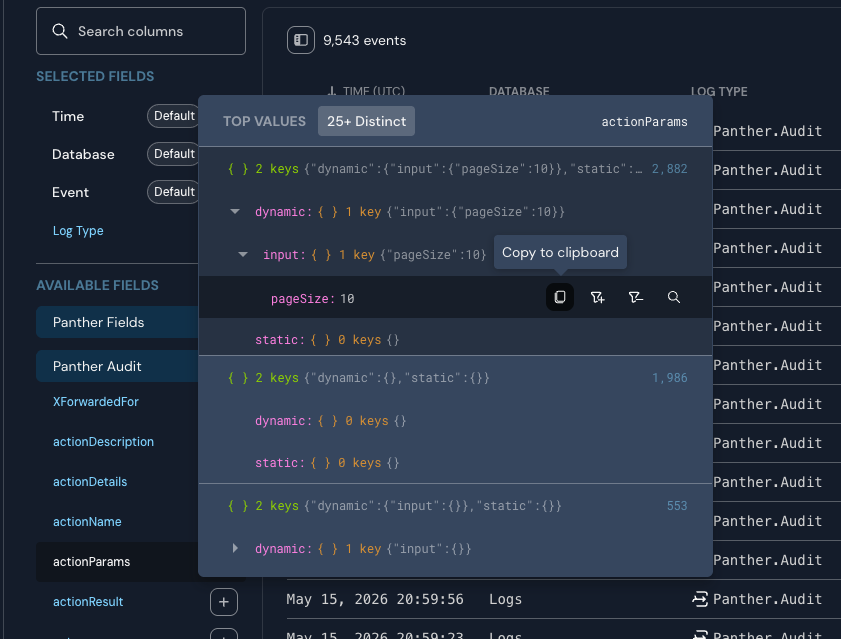The width and height of the screenshot is (841, 639).
Task: Focus the Search columns input
Action: click(x=141, y=31)
